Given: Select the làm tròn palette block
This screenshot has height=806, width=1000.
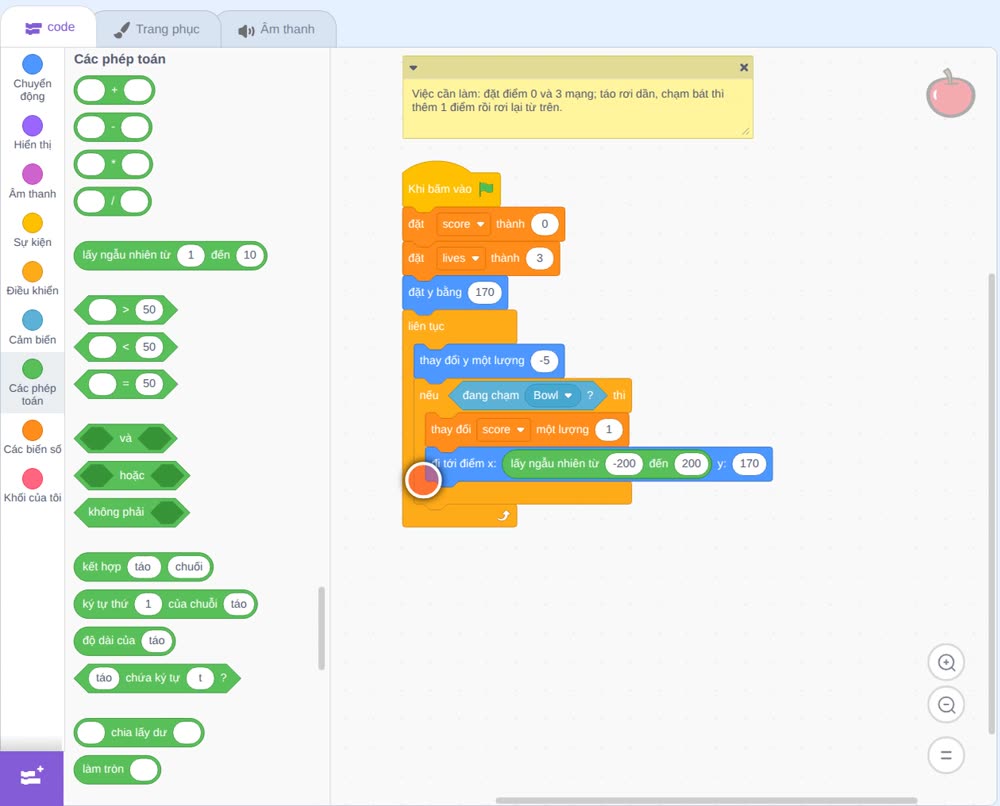Looking at the screenshot, I should [117, 769].
